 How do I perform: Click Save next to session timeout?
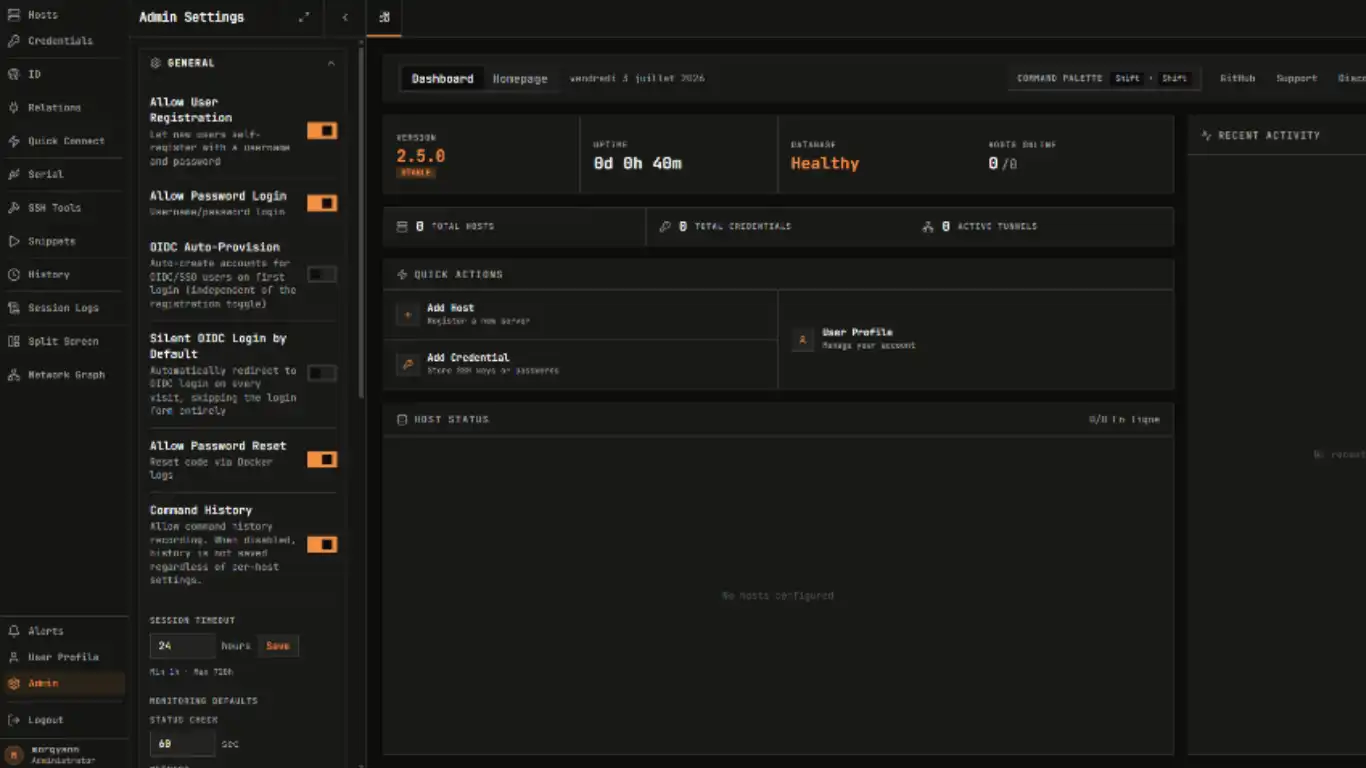click(278, 646)
